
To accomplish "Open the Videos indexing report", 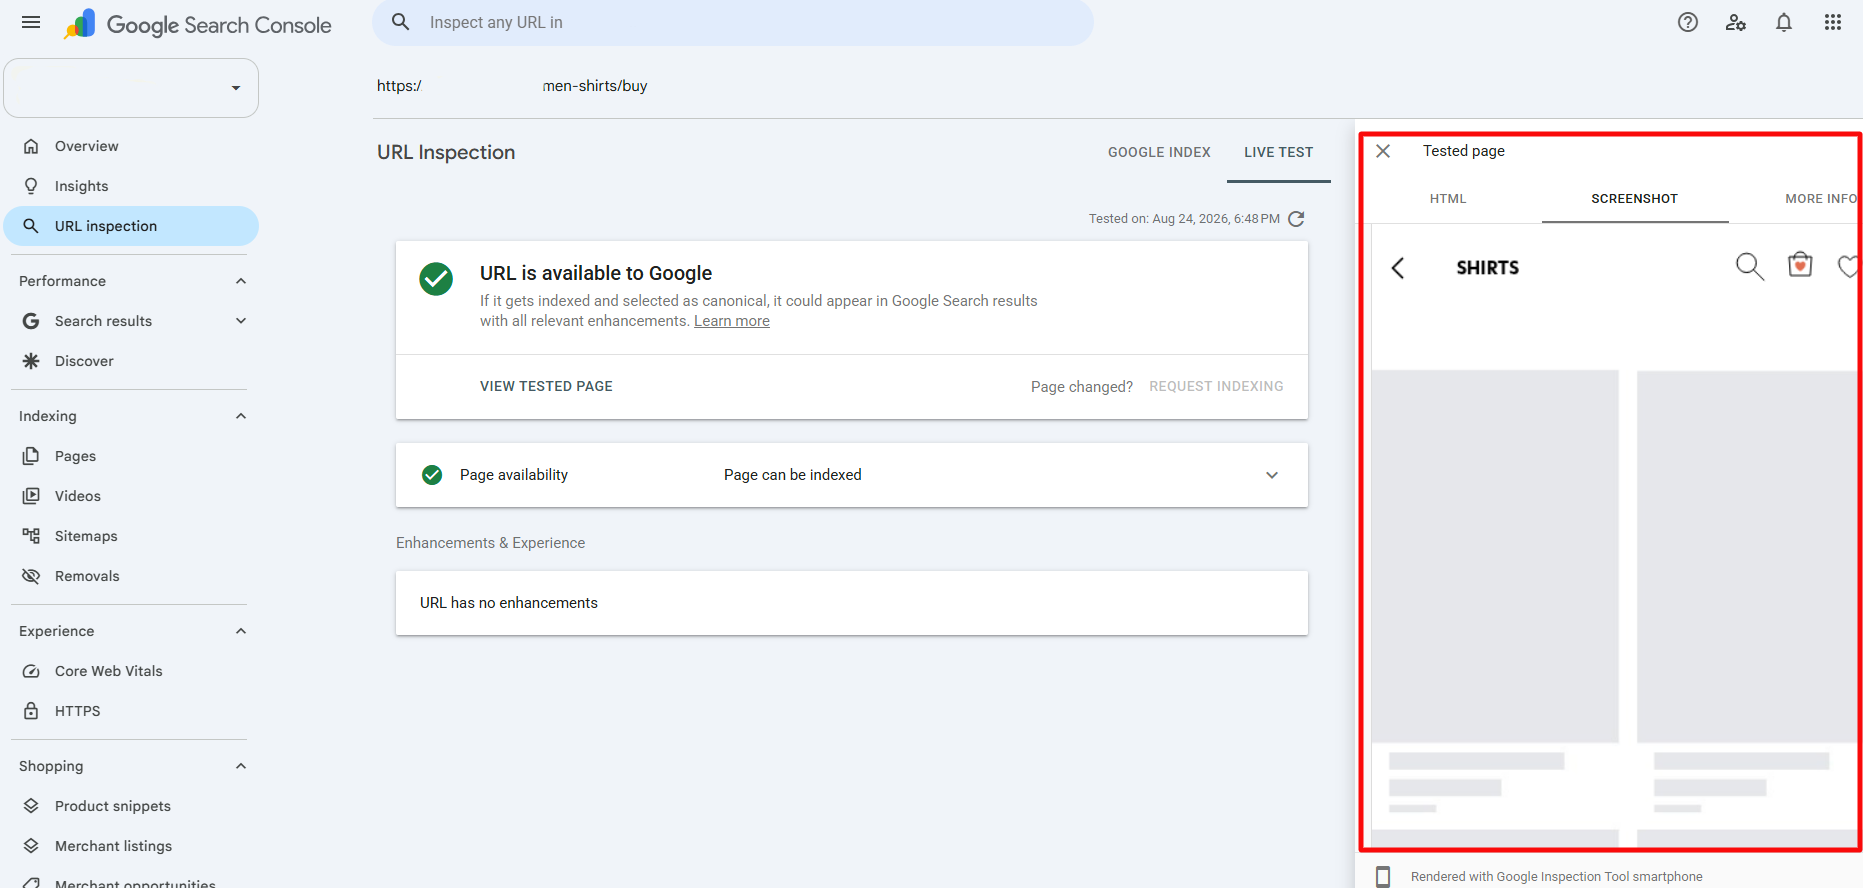I will (131, 496).
